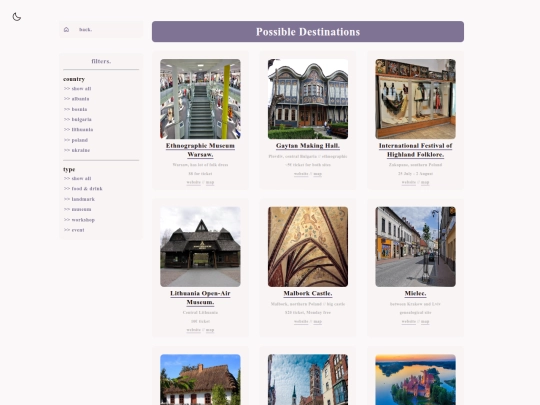The width and height of the screenshot is (540, 405).
Task: Open the Highland Folklore festival photo
Action: pyautogui.click(x=415, y=99)
